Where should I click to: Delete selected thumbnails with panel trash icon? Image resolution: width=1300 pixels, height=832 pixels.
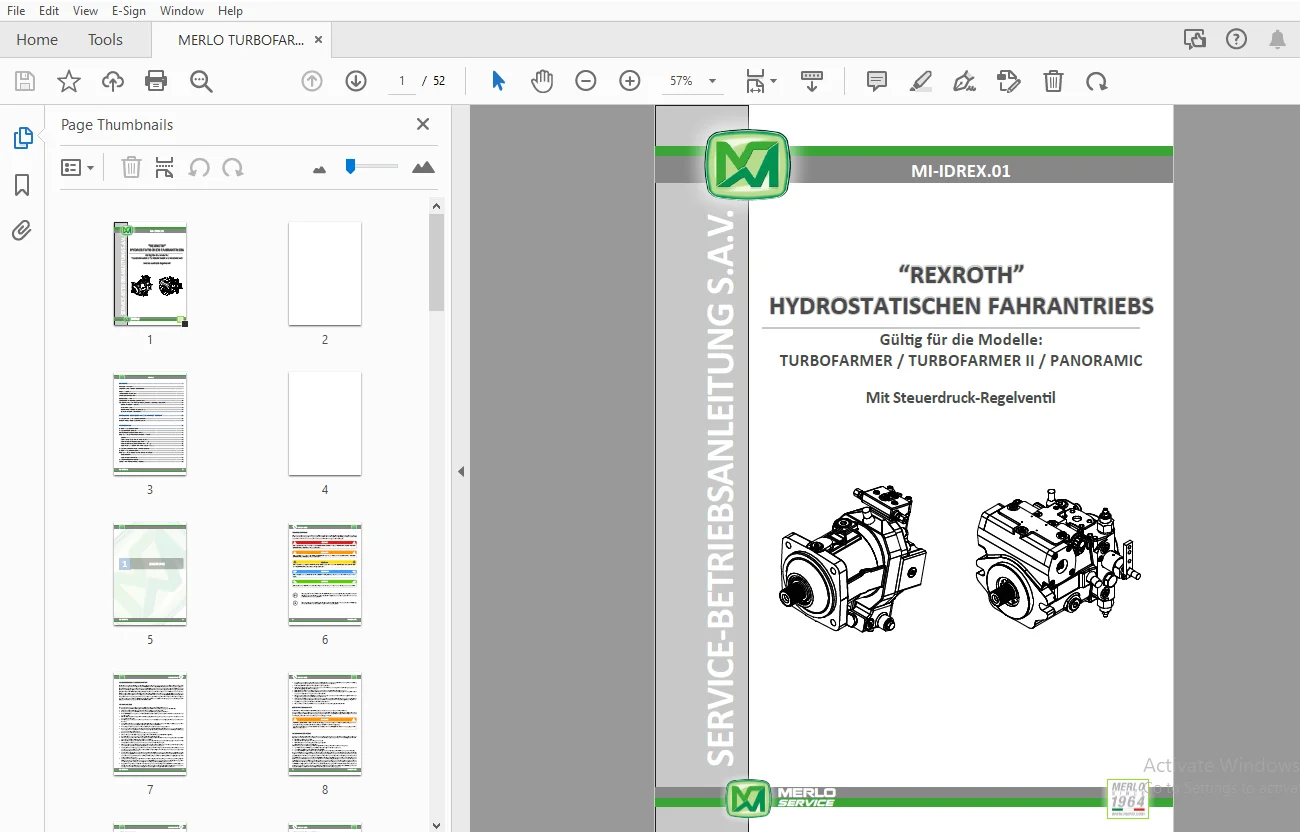pos(131,168)
